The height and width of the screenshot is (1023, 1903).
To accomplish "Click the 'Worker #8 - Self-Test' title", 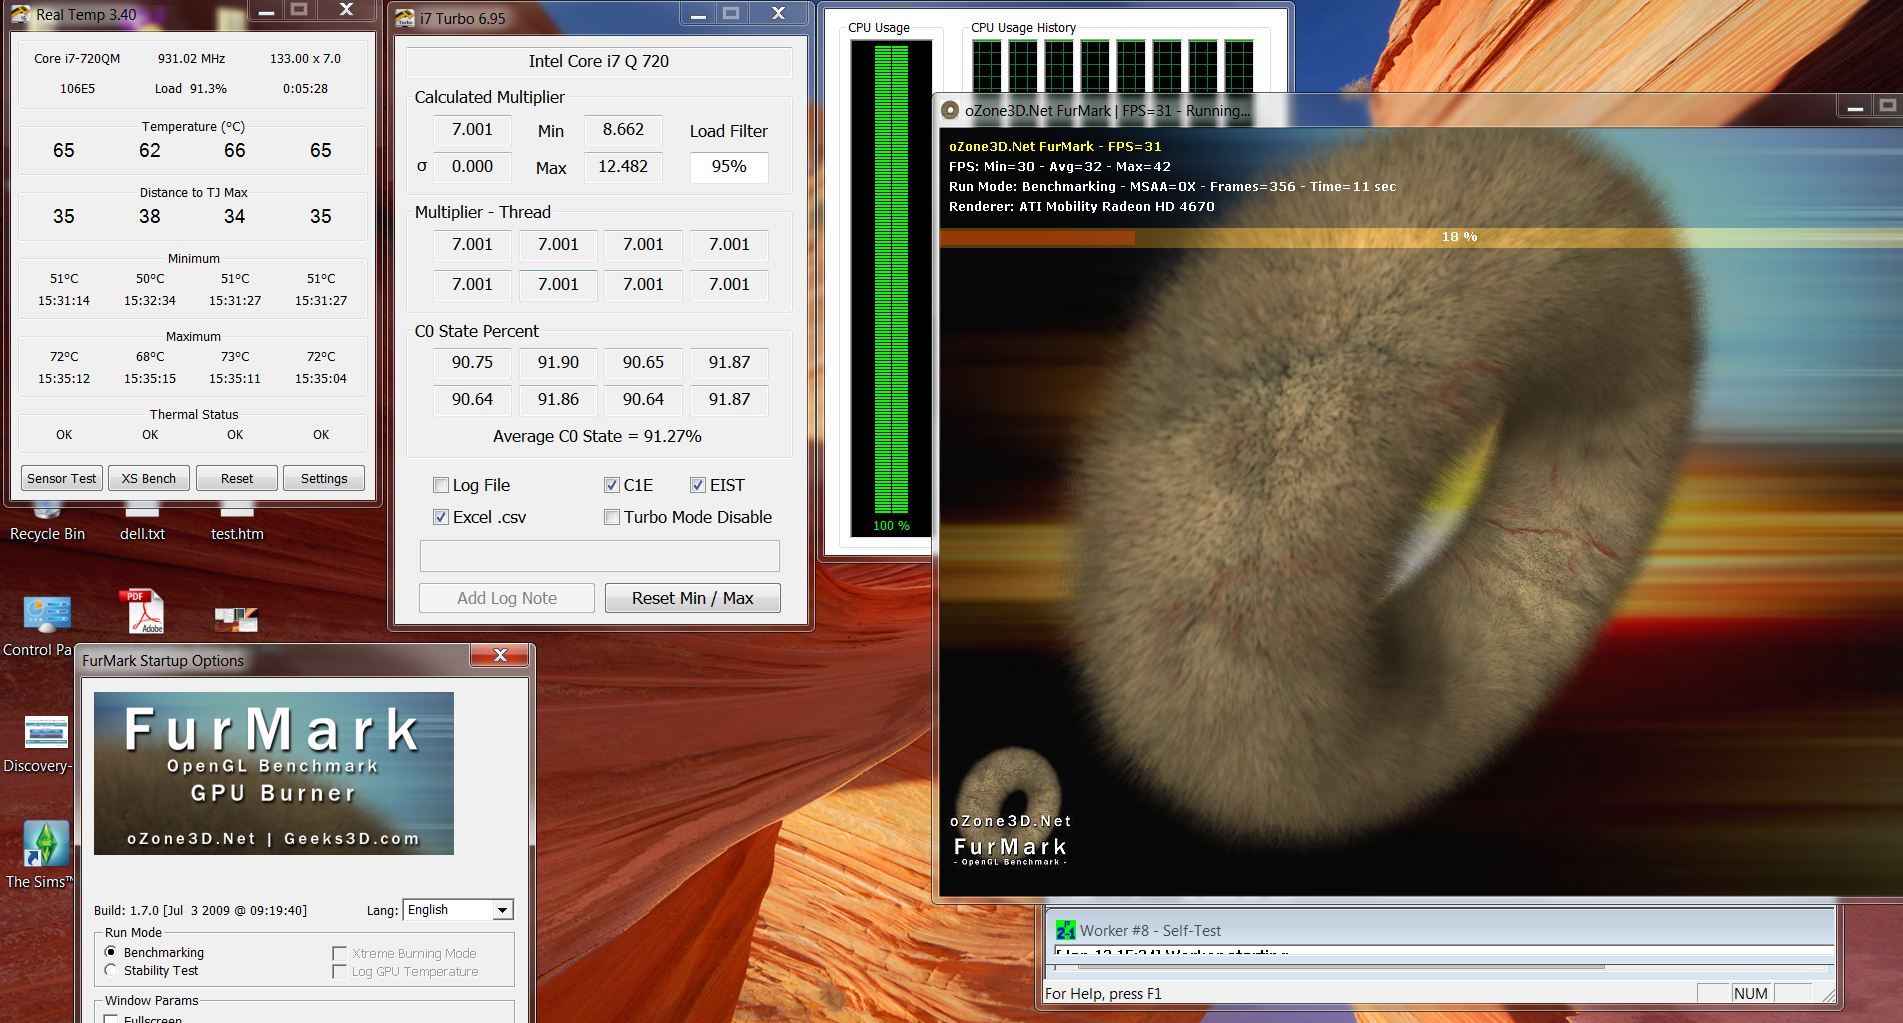I will [1150, 930].
